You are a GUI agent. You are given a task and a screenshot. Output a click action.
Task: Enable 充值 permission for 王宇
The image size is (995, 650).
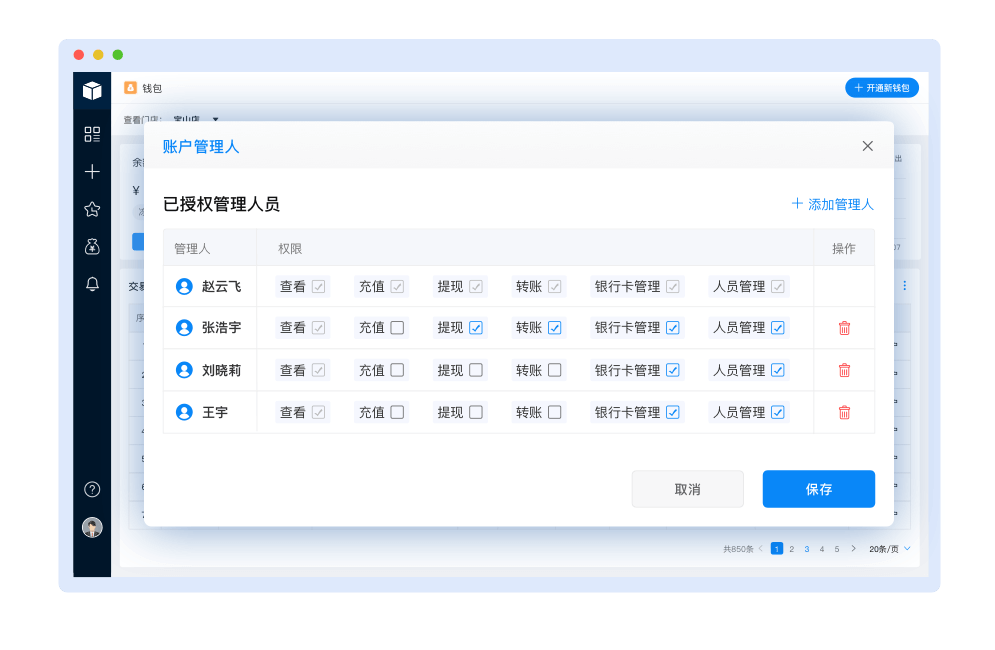(x=397, y=412)
